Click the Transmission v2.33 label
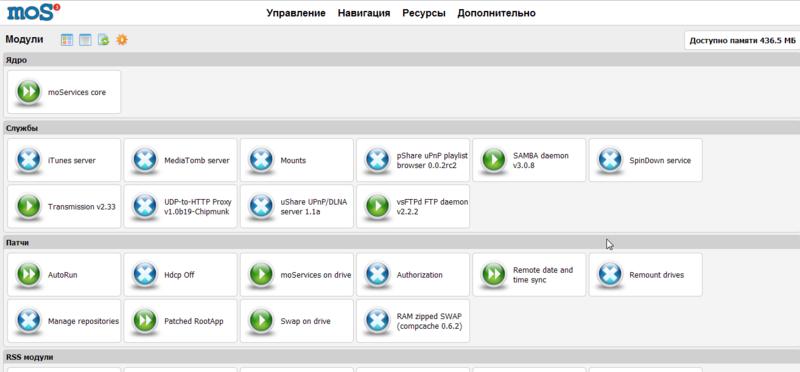The width and height of the screenshot is (800, 372). tap(82, 207)
